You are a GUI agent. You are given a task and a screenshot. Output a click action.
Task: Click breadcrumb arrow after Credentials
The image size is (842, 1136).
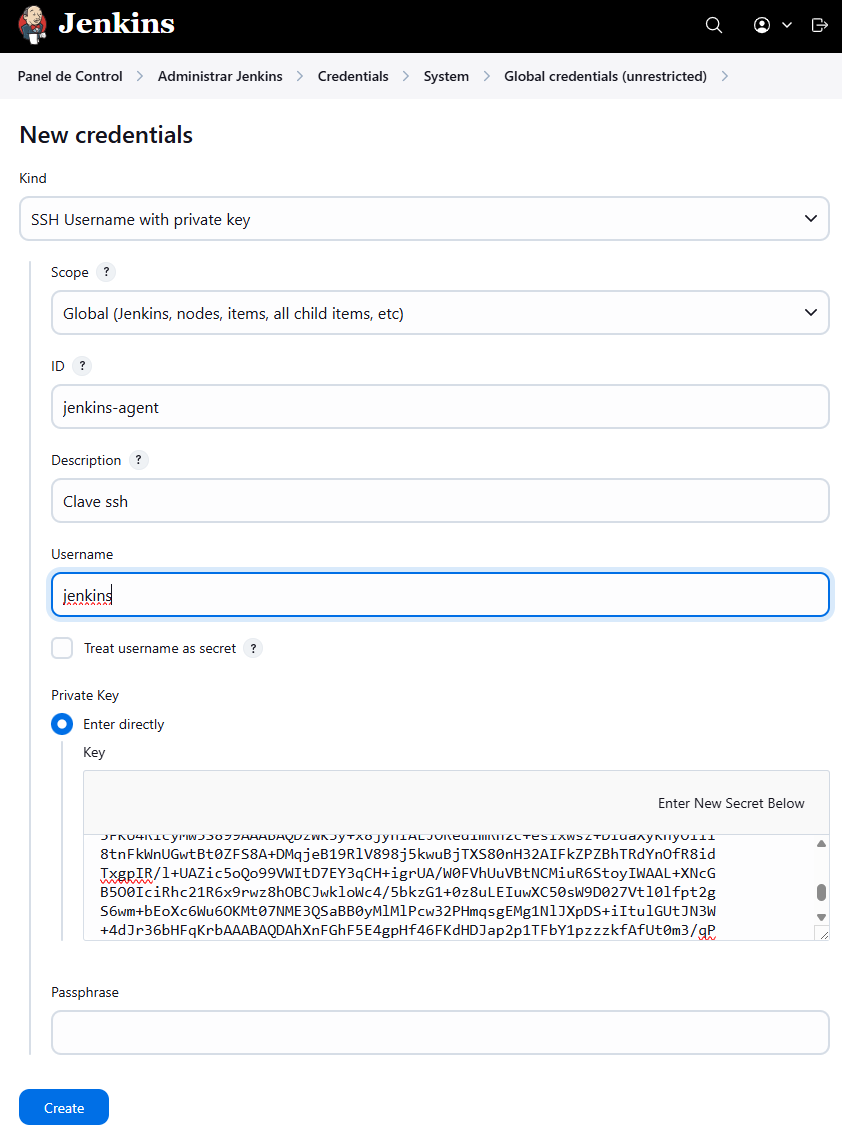[406, 76]
